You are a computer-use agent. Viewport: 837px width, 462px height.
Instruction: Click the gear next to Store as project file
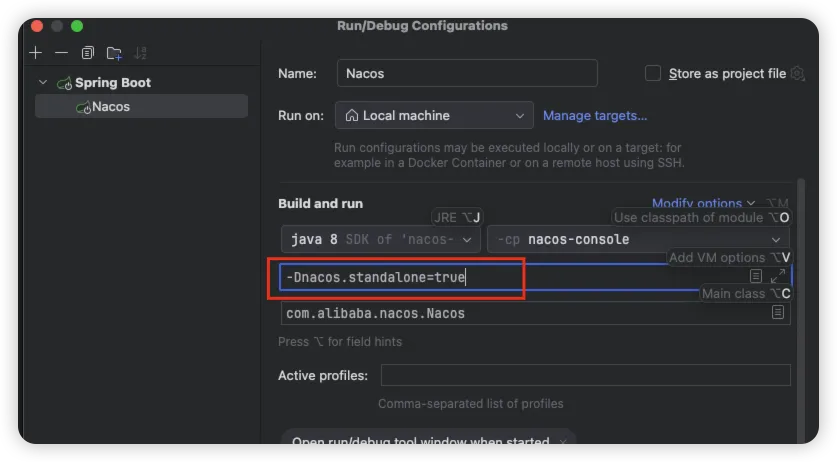point(798,74)
